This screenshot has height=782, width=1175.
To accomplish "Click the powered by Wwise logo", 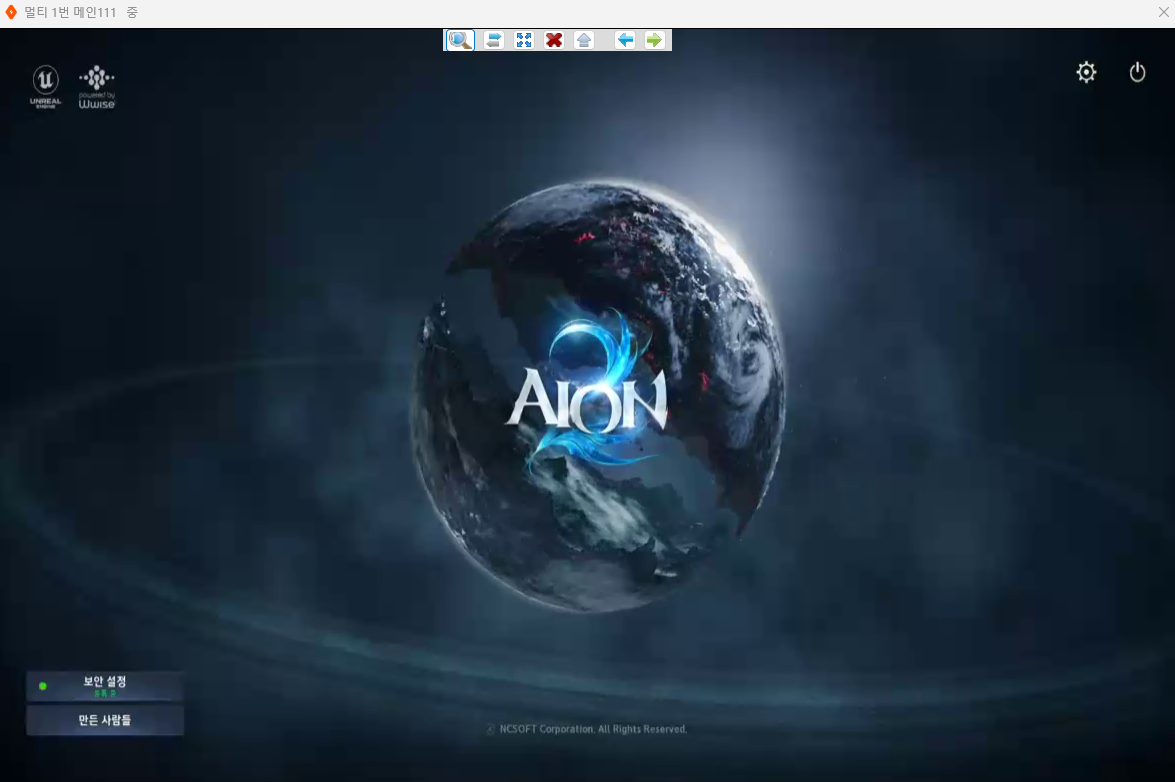I will point(97,86).
